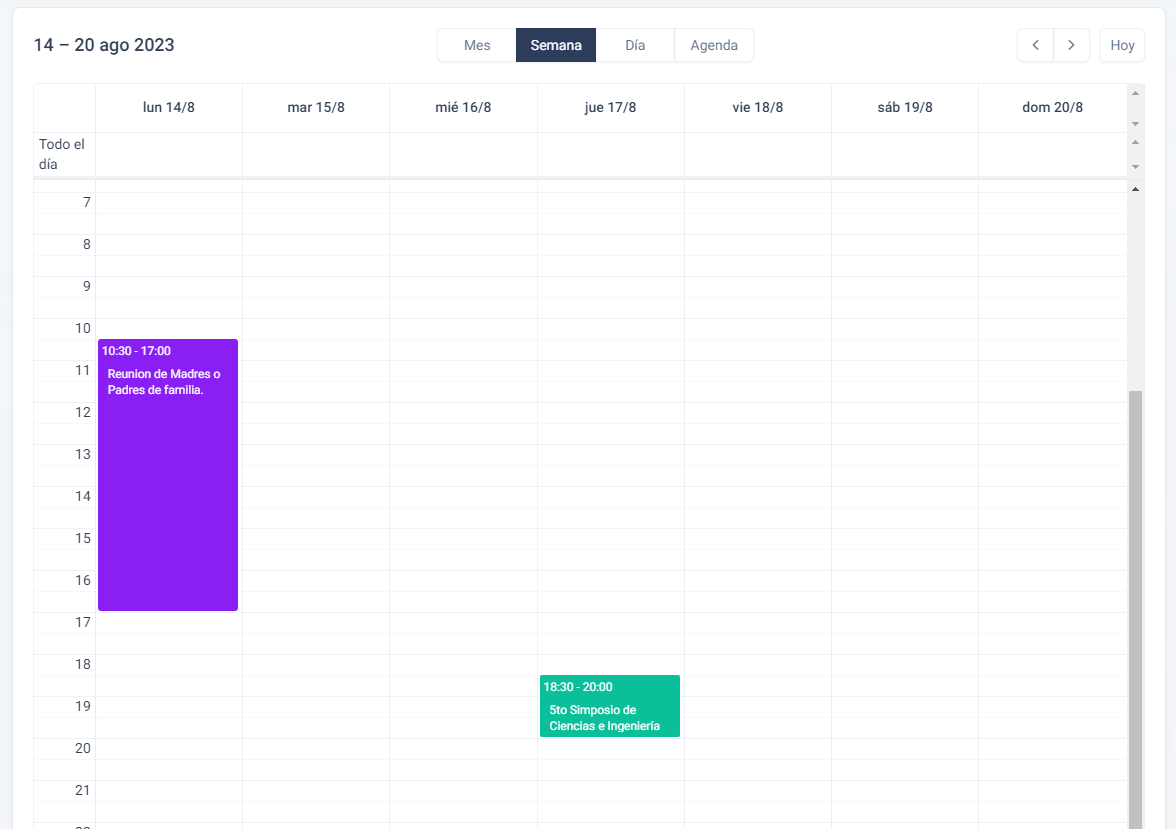This screenshot has width=1176, height=829.
Task: Open the Agenda view
Action: (x=713, y=45)
